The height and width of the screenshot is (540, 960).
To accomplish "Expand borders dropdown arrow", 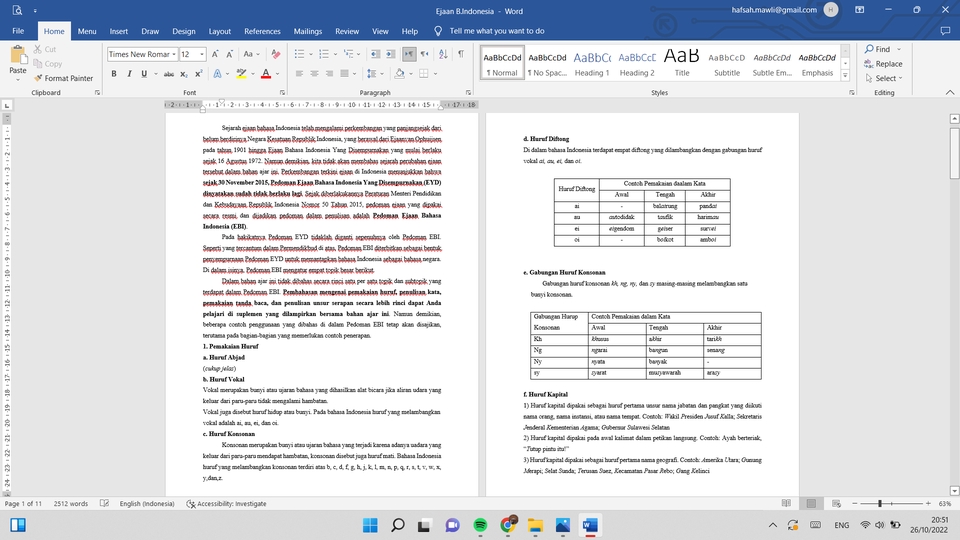I will (435, 74).
